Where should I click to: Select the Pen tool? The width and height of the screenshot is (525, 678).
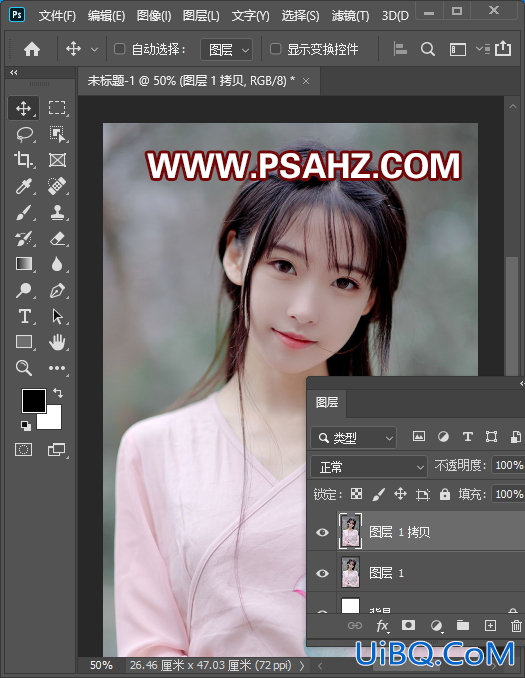pos(57,290)
